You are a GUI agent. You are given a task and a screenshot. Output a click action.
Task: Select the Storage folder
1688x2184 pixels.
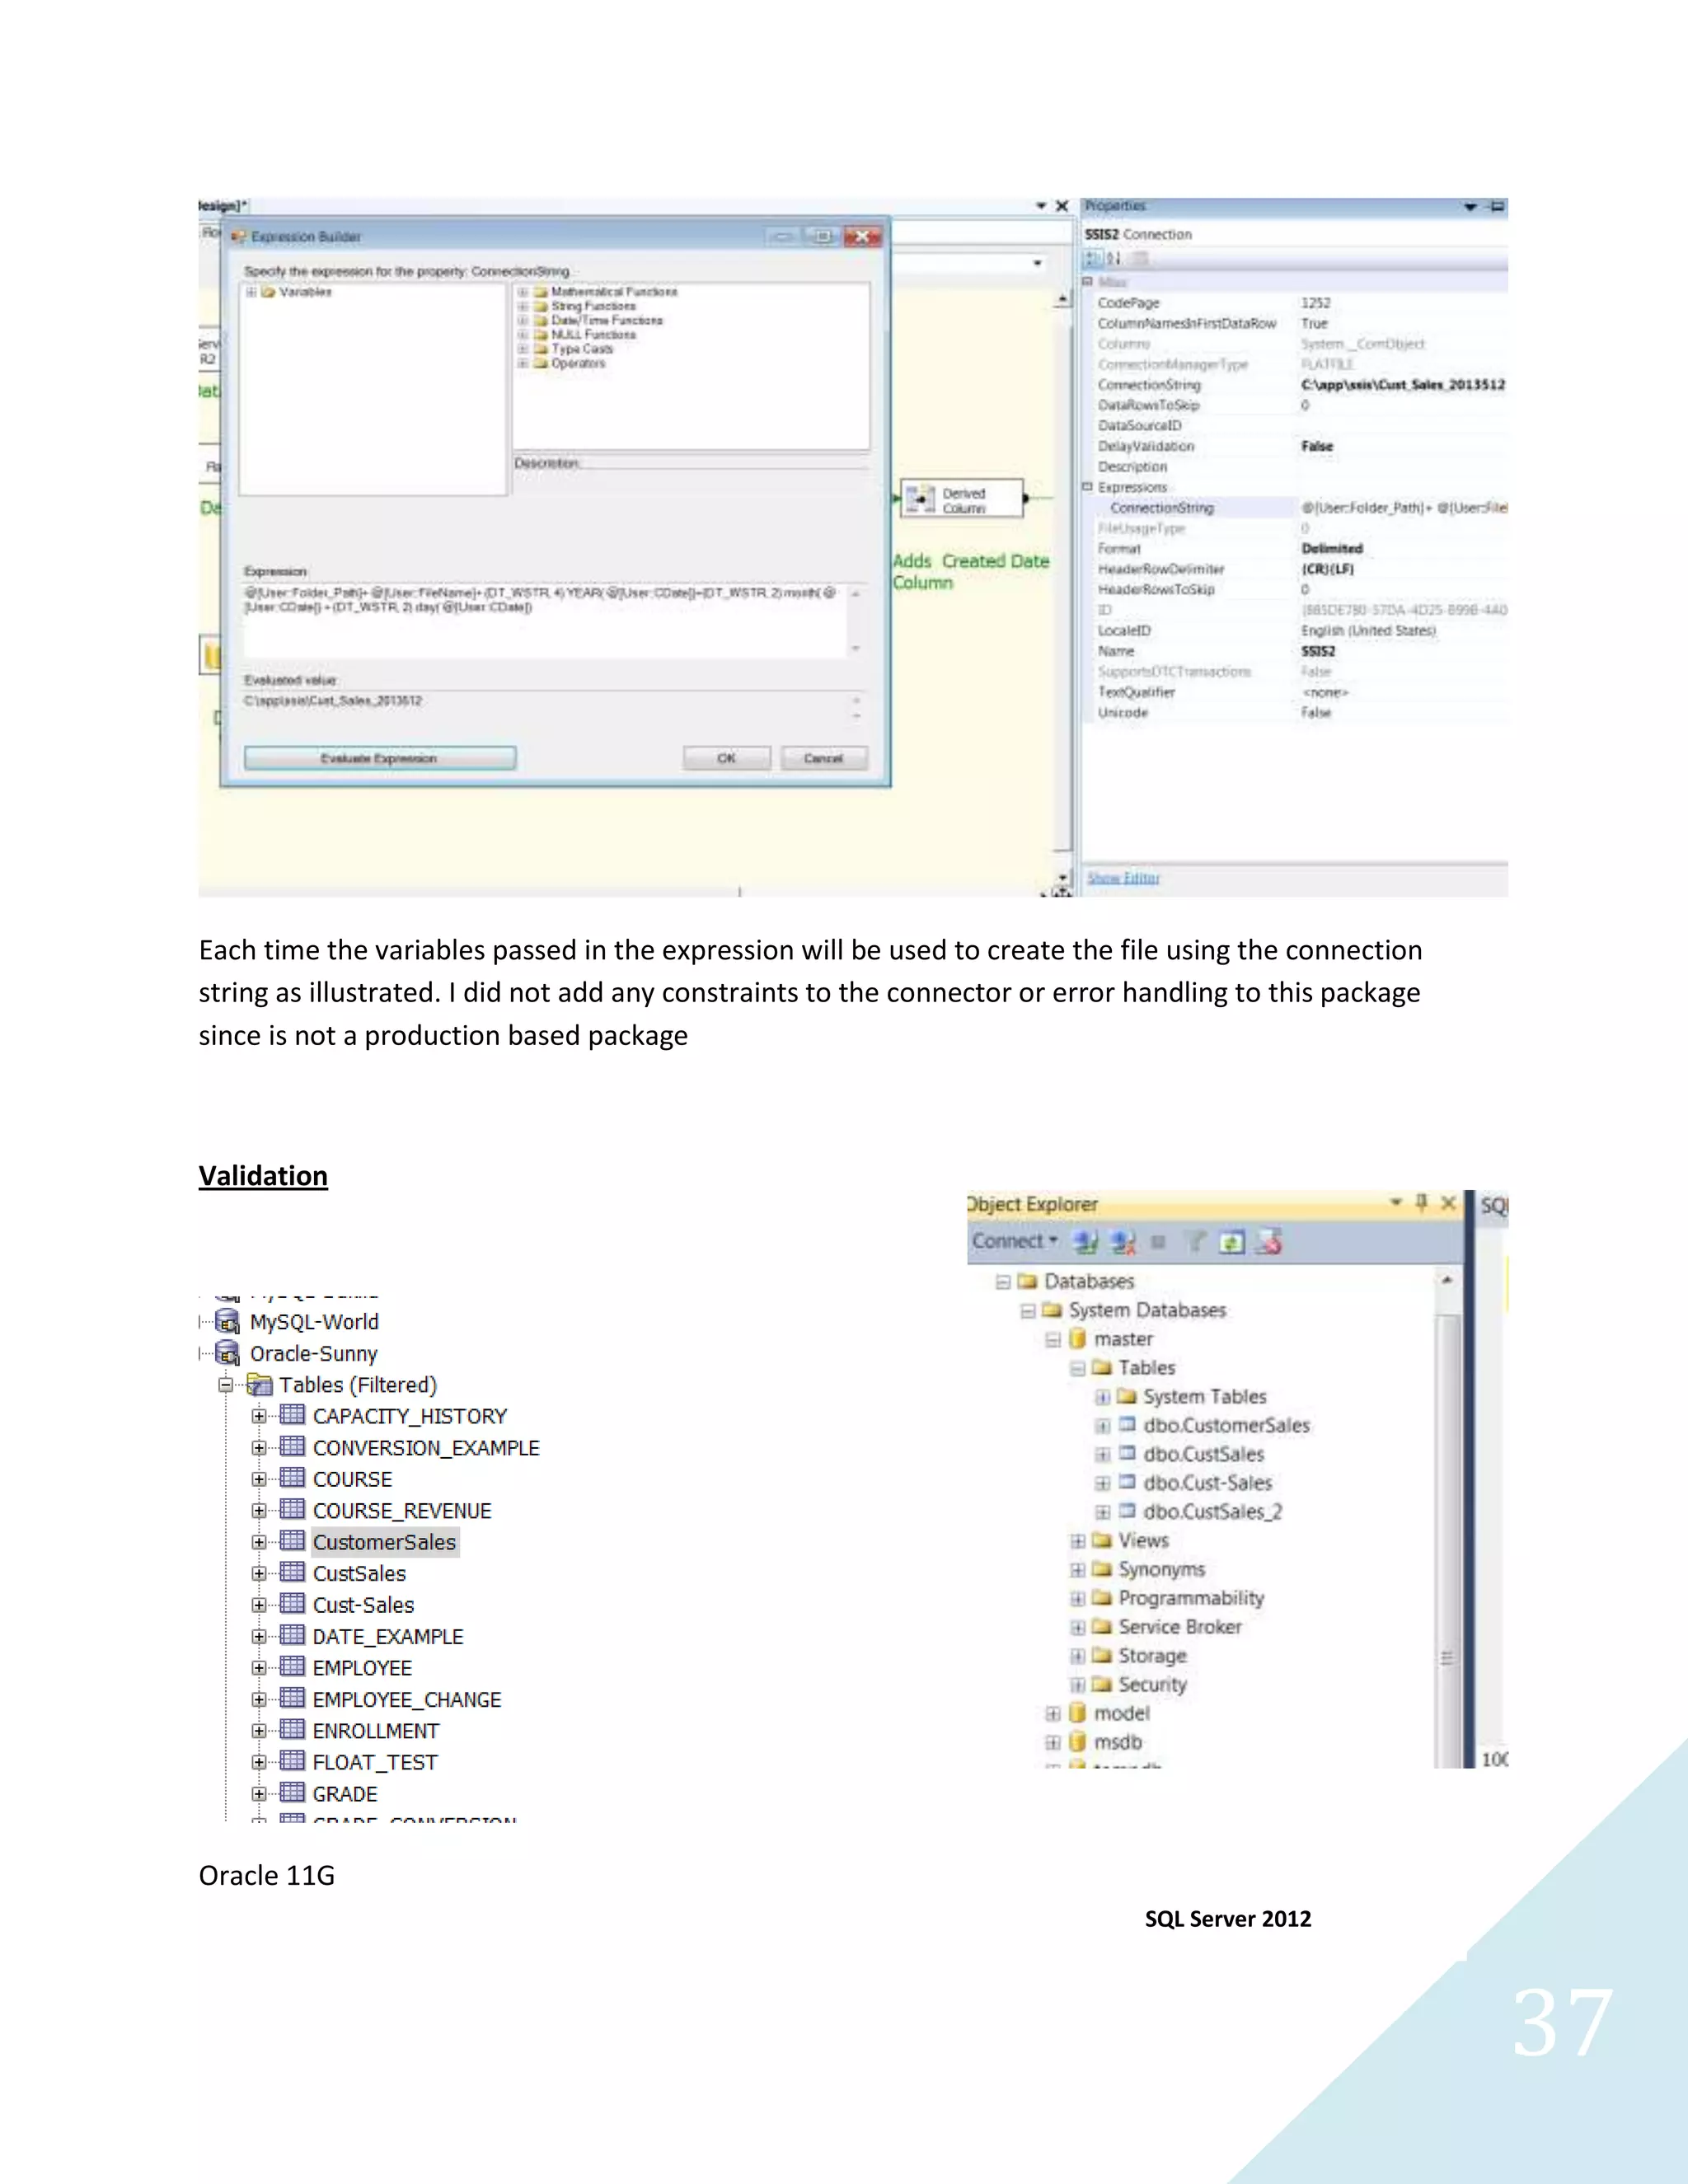pos(1152,1656)
